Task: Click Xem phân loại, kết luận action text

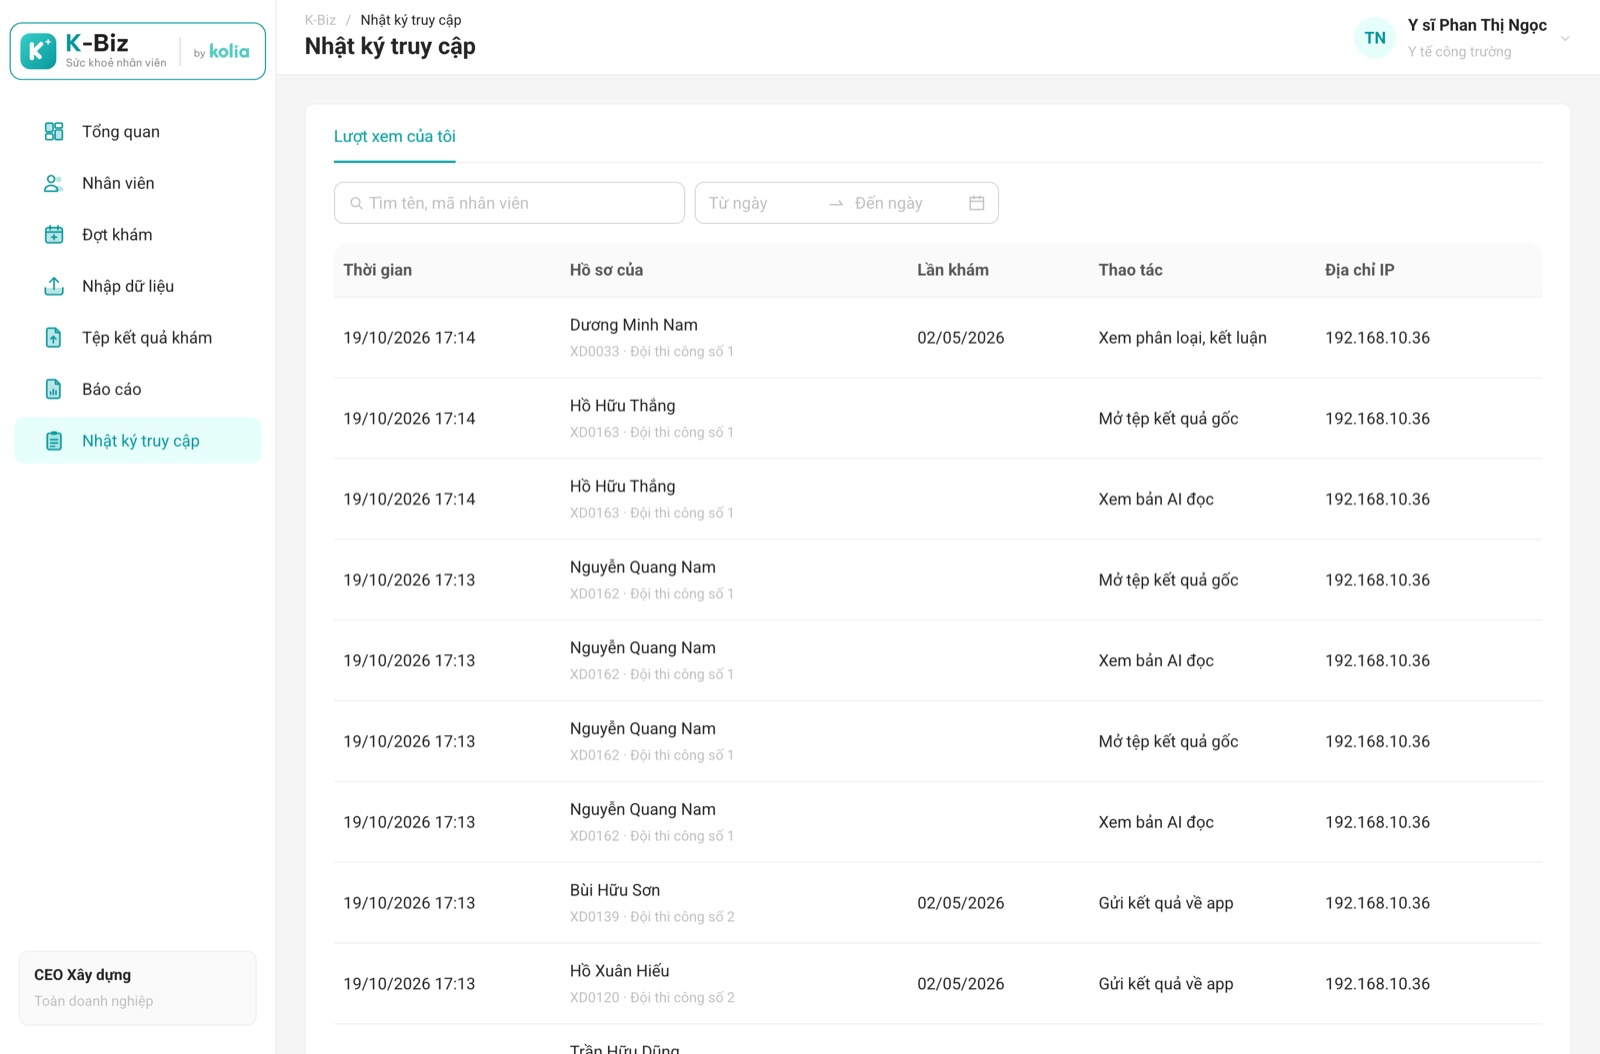Action: pyautogui.click(x=1182, y=338)
